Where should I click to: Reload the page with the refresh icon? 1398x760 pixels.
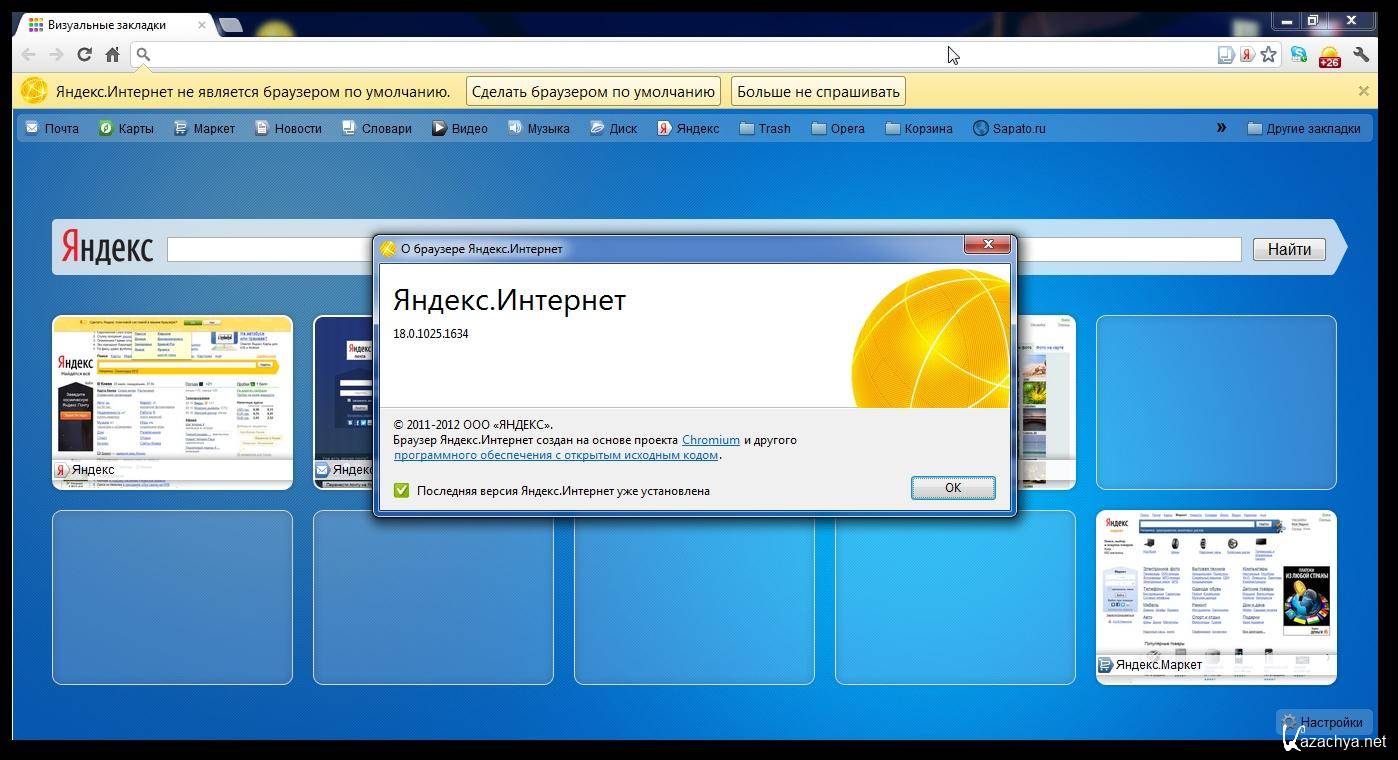click(x=84, y=55)
